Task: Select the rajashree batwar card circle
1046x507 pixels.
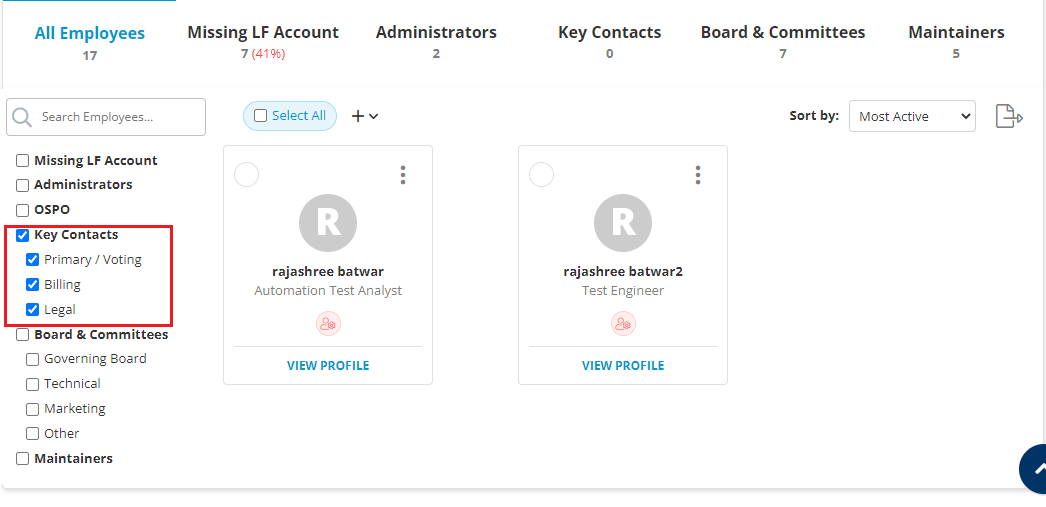Action: (246, 175)
